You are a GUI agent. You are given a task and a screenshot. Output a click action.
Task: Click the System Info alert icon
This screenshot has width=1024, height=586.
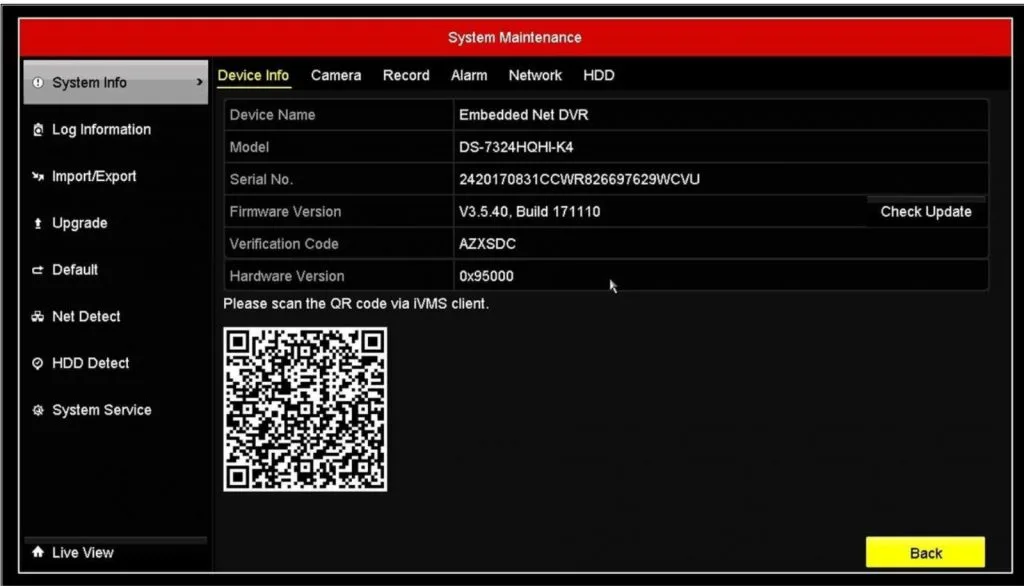38,82
